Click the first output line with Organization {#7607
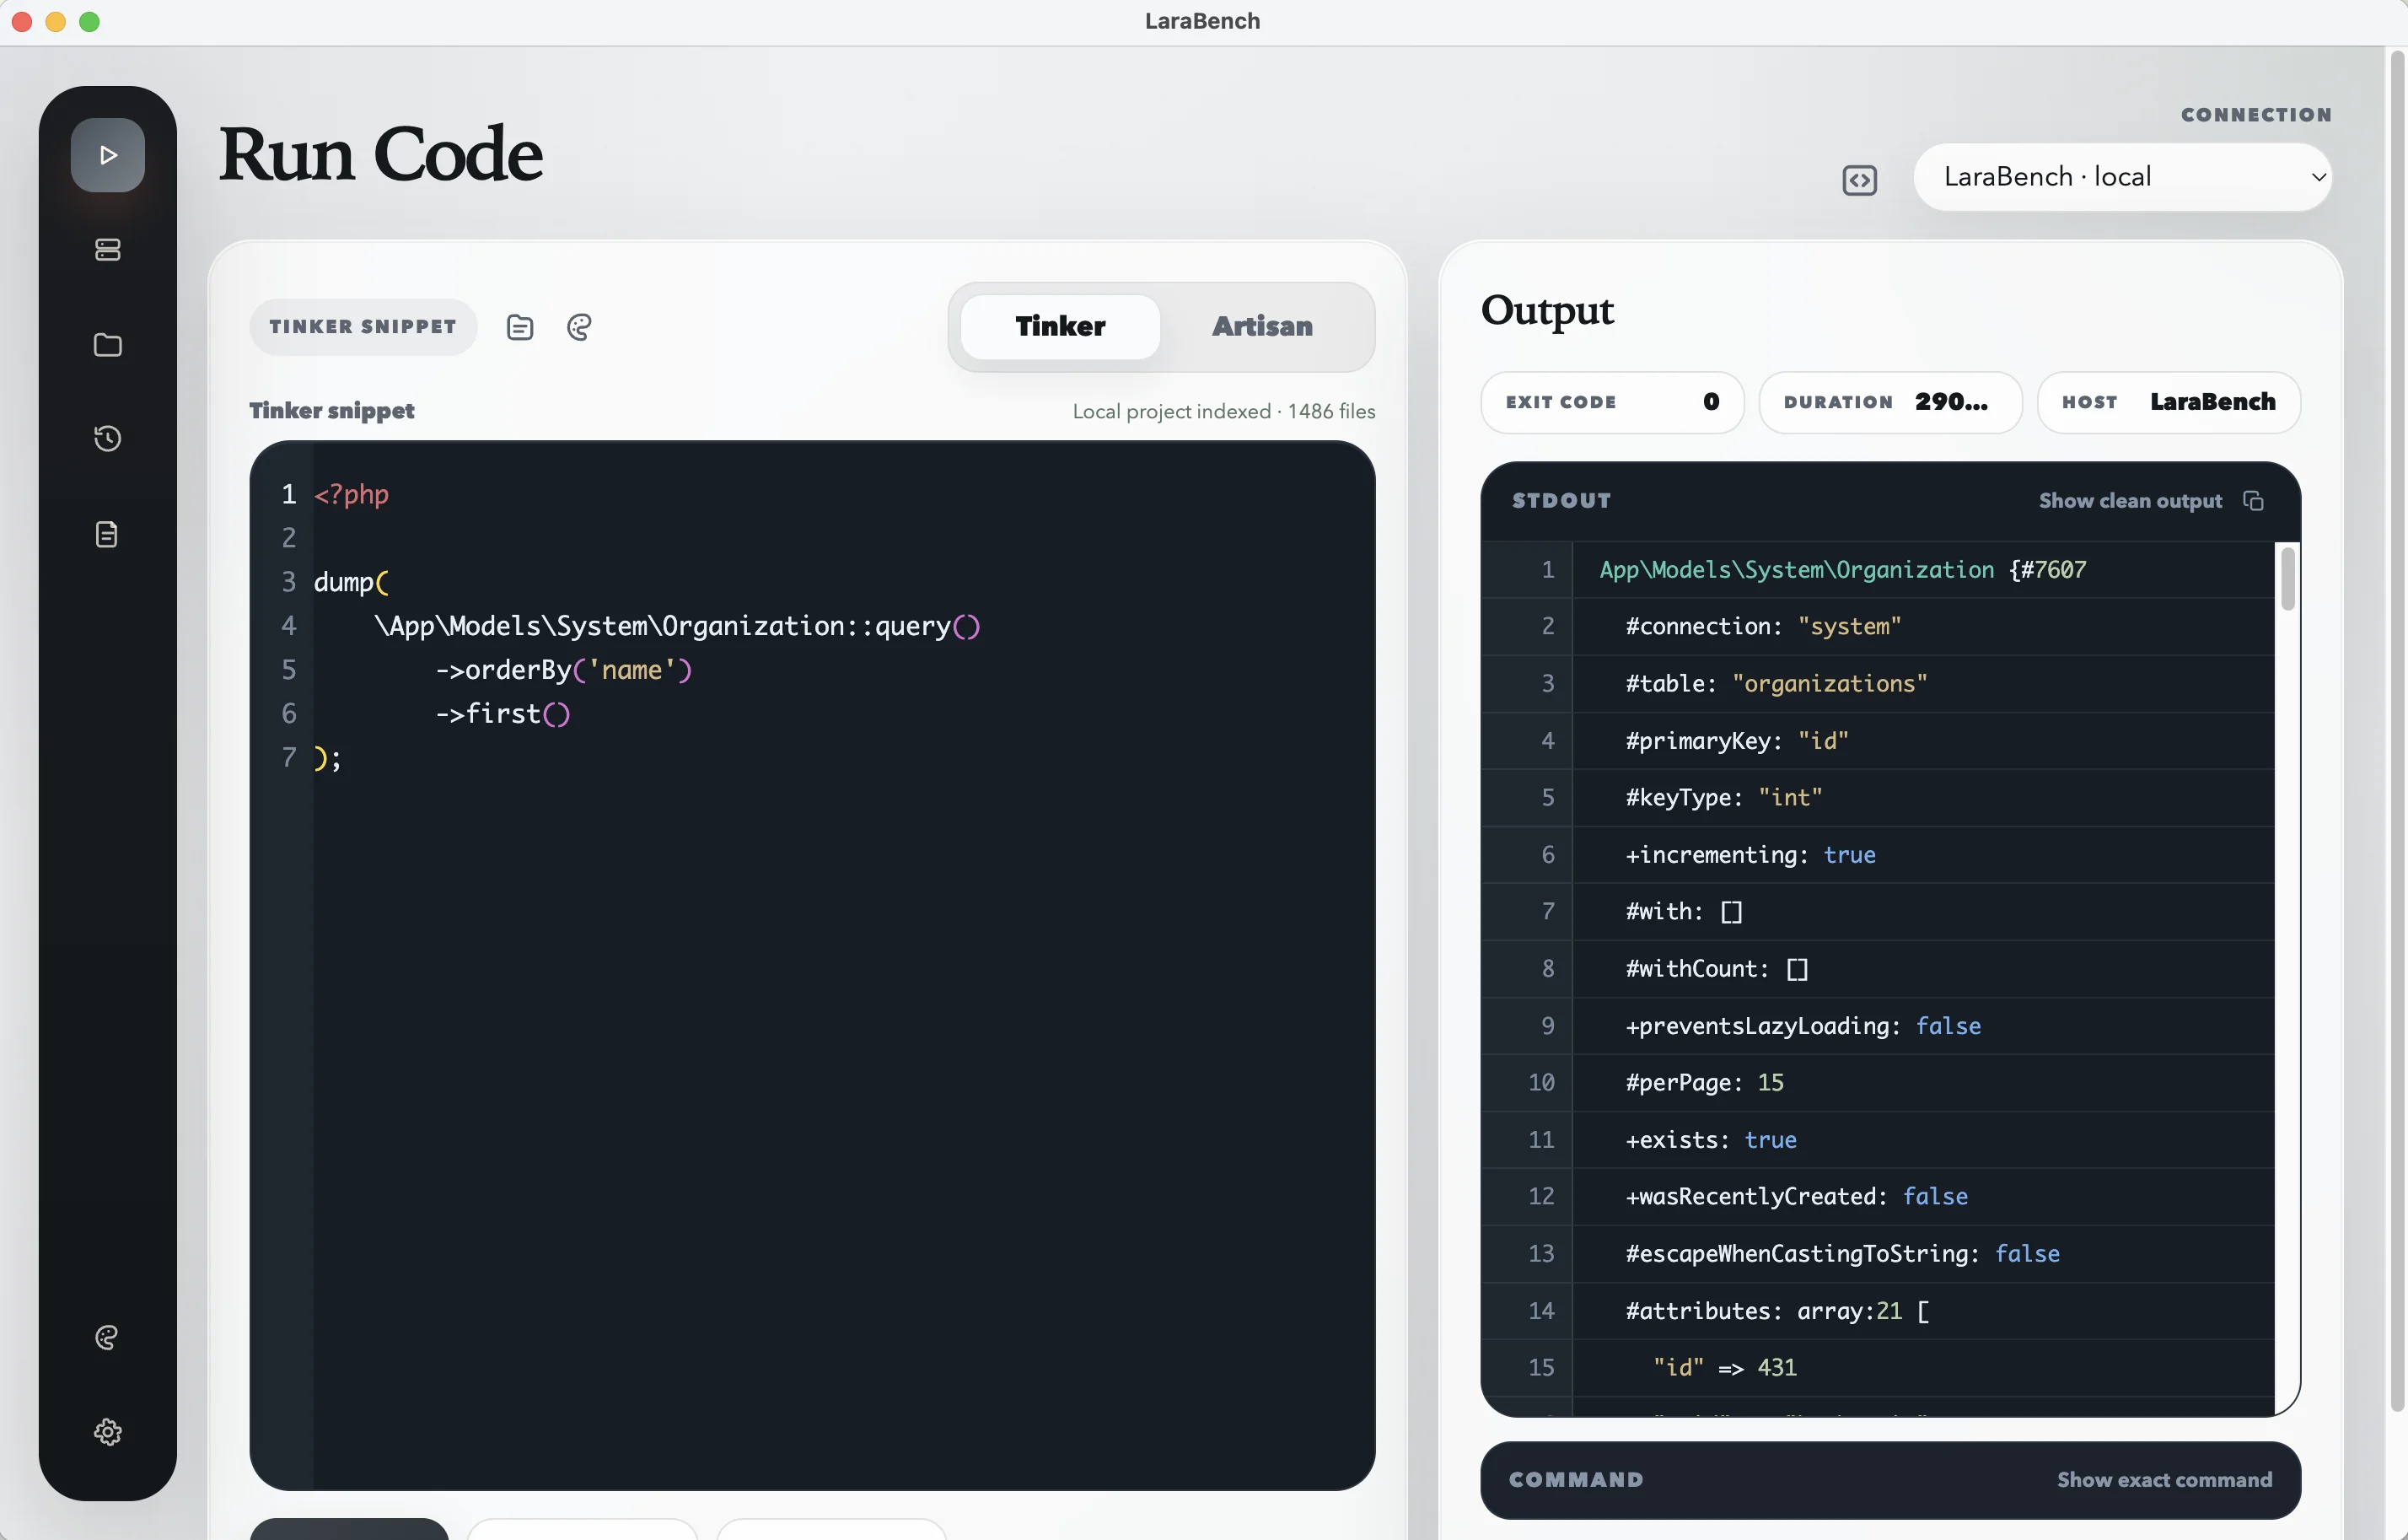 pos(1842,569)
